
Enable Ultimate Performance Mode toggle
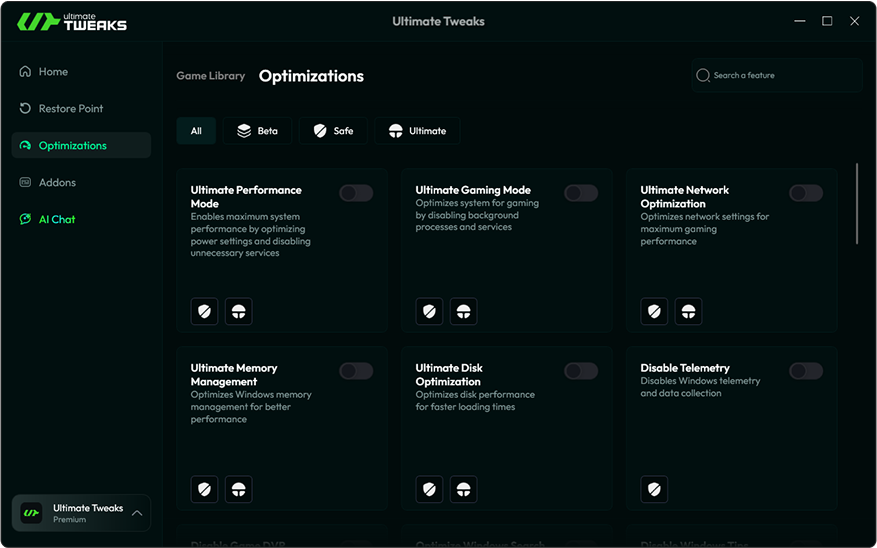(x=356, y=193)
